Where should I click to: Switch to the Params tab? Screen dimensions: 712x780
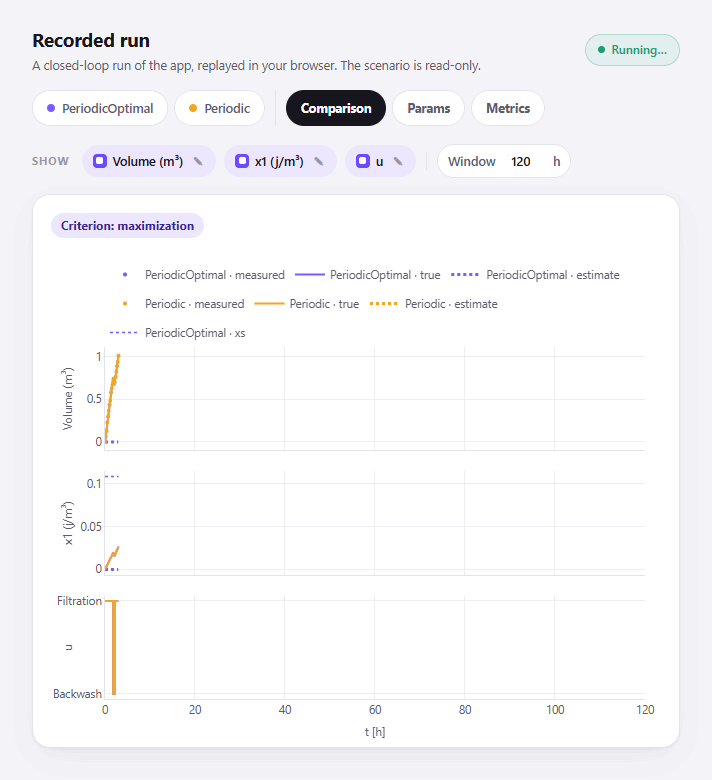click(428, 108)
